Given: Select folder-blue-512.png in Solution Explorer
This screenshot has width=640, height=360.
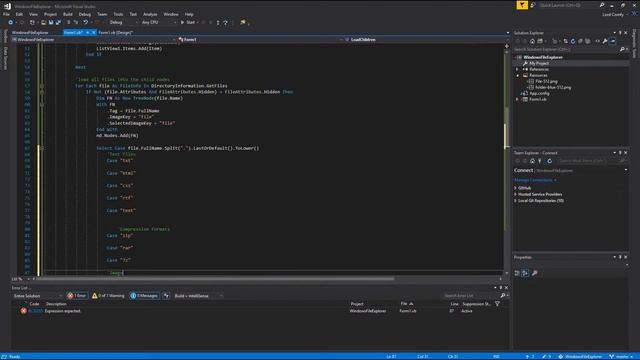Looking at the screenshot, I should point(553,87).
